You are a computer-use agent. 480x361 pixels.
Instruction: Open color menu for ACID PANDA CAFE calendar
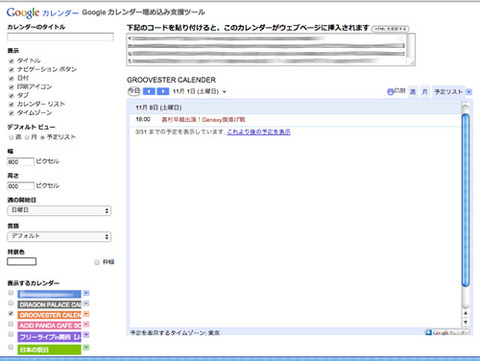86,324
